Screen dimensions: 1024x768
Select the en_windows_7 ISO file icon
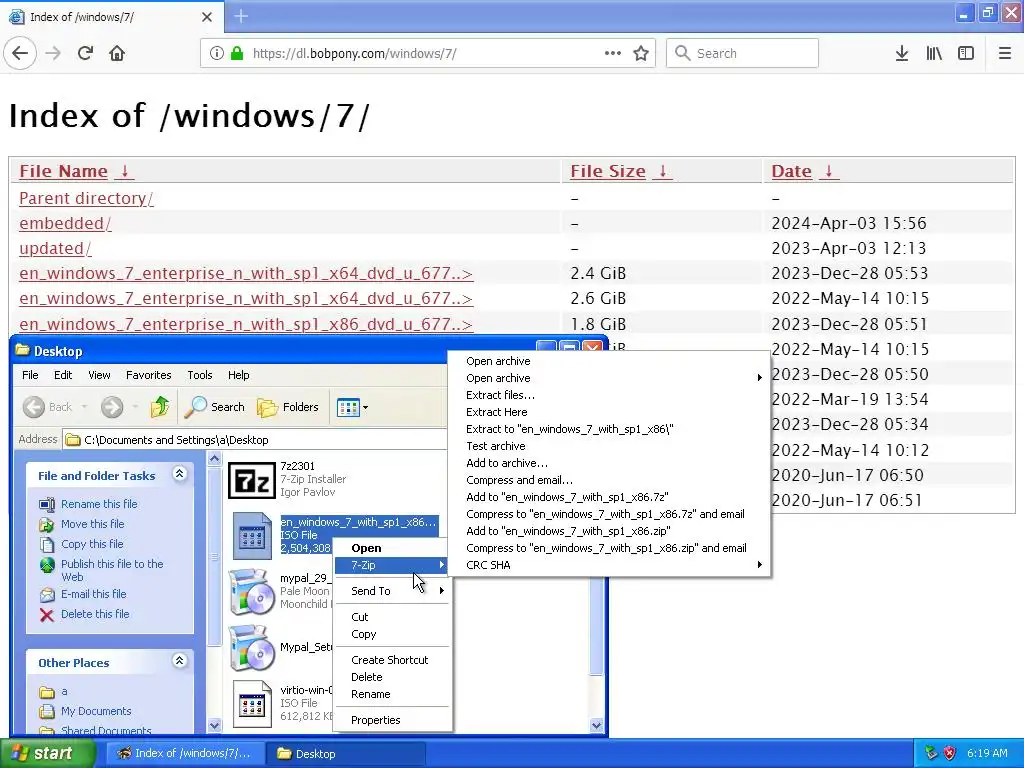pos(252,536)
